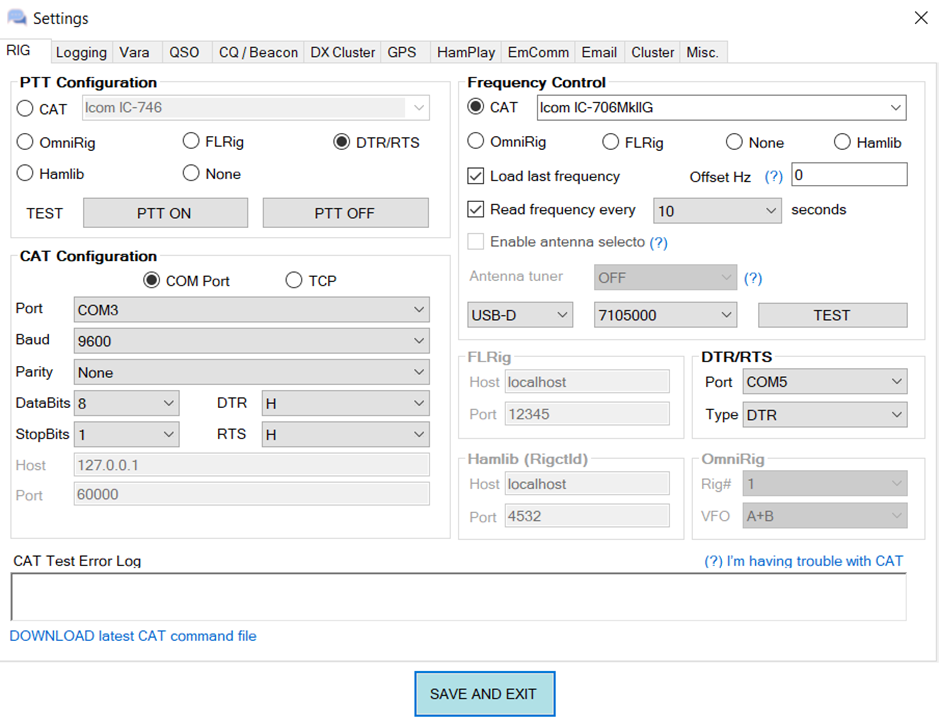Choose Hamlib radio under Frequency Control

[x=842, y=142]
